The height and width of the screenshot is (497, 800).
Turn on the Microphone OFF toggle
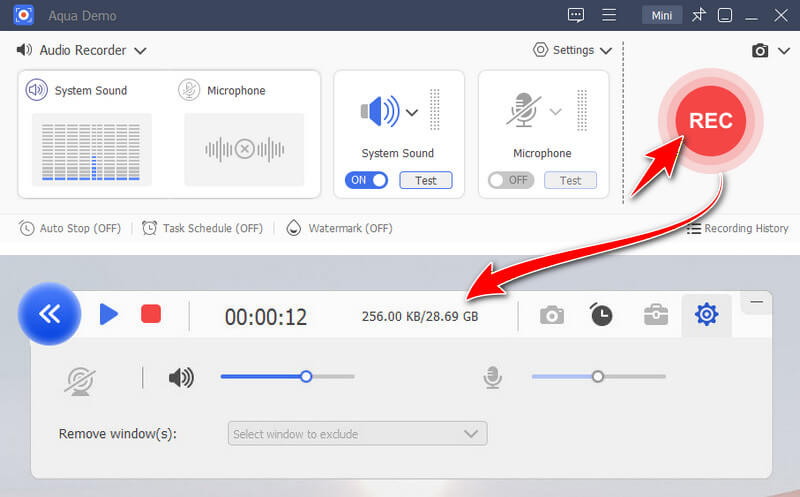point(511,180)
